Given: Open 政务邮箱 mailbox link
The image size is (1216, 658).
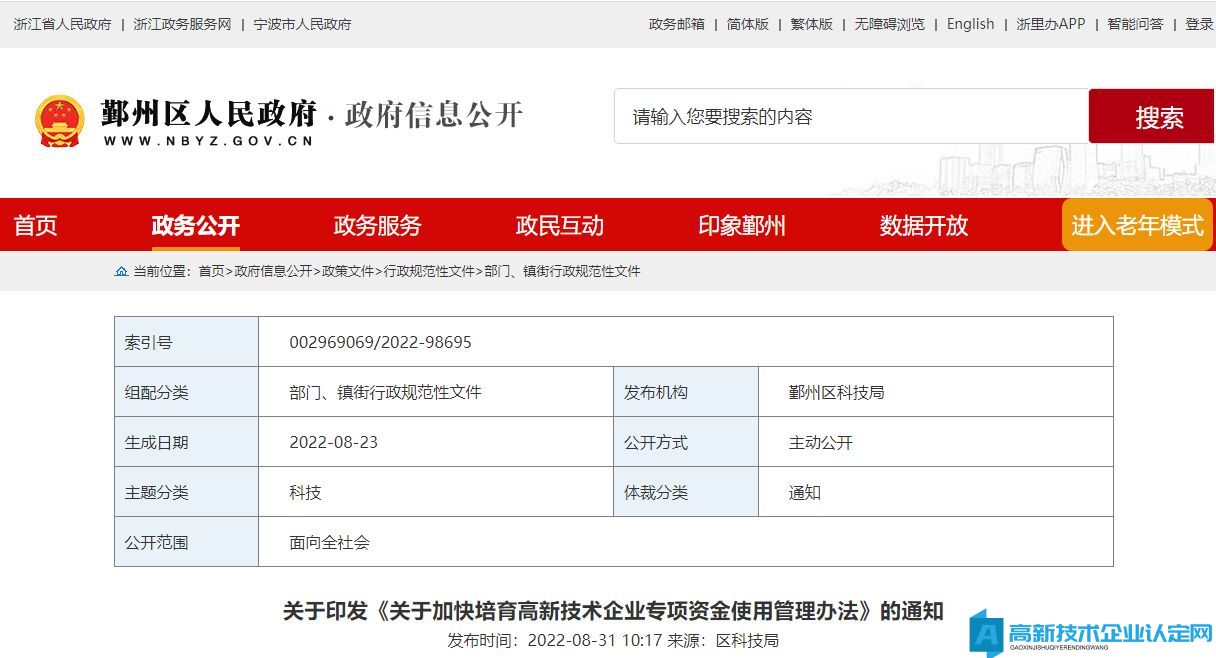Looking at the screenshot, I should (x=677, y=24).
